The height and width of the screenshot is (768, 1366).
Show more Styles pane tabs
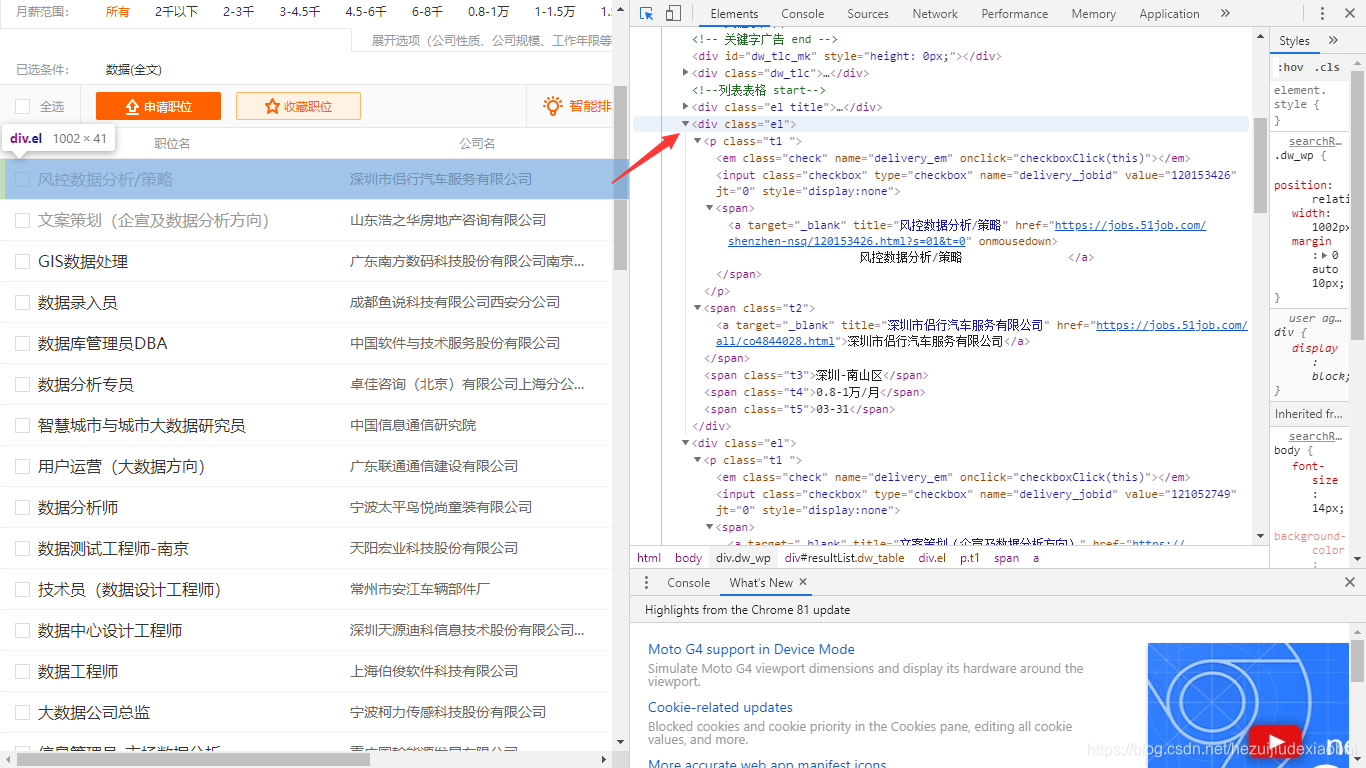1333,41
